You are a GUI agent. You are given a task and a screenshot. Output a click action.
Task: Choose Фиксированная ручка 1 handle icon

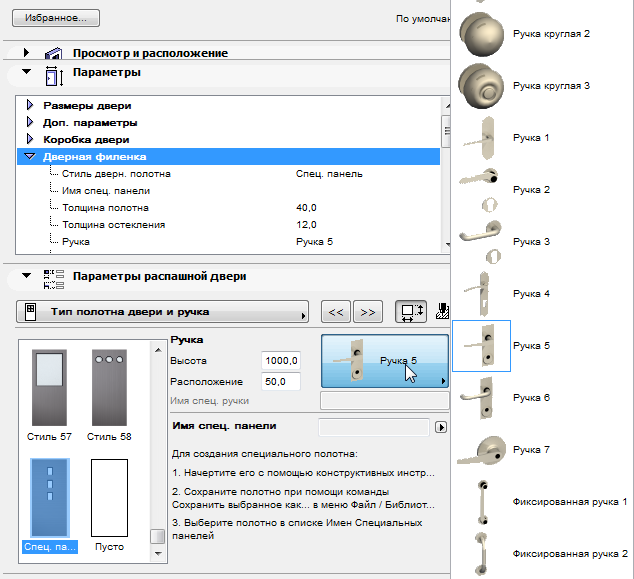tap(482, 502)
